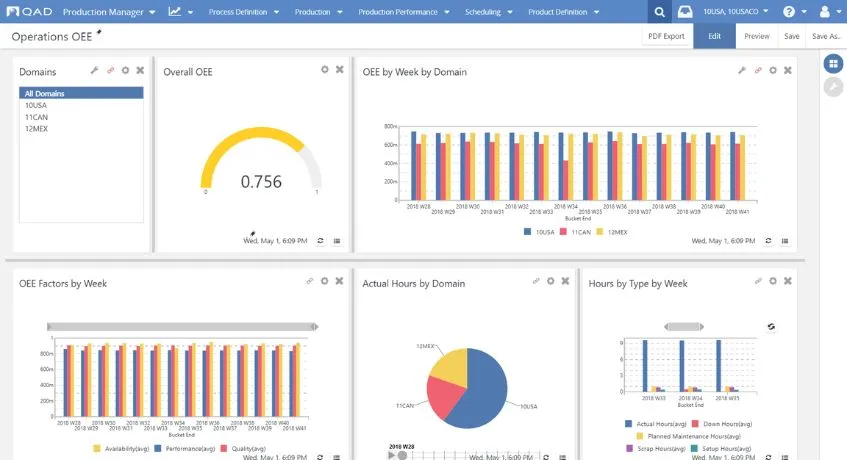847x460 pixels.
Task: Toggle Down Hours(avg) legend entry
Action: tap(722, 424)
